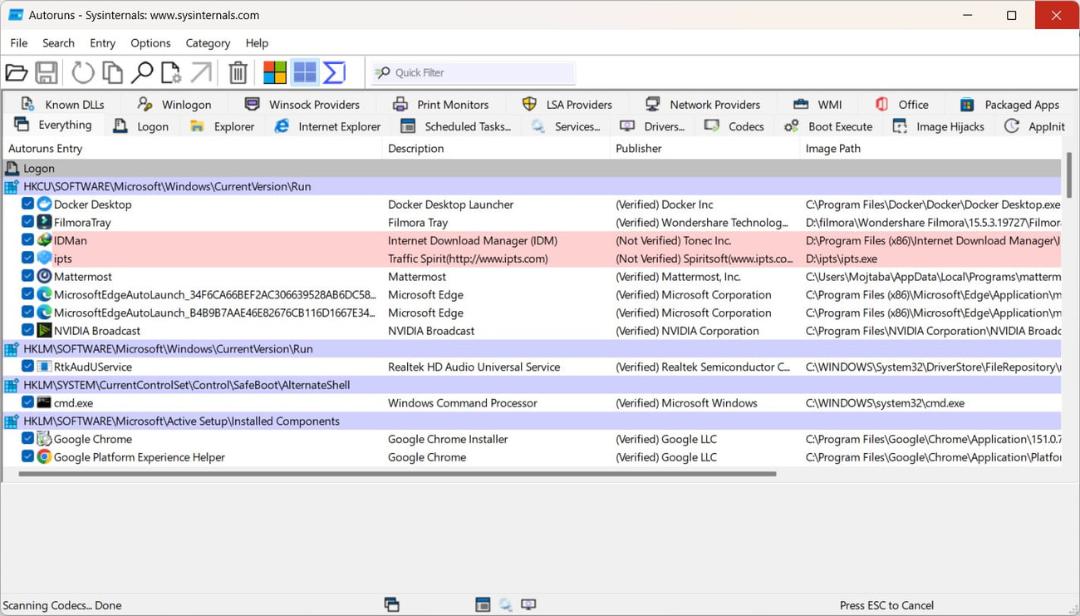Switch to the WMI tab
Image resolution: width=1080 pixels, height=616 pixels.
click(x=818, y=104)
